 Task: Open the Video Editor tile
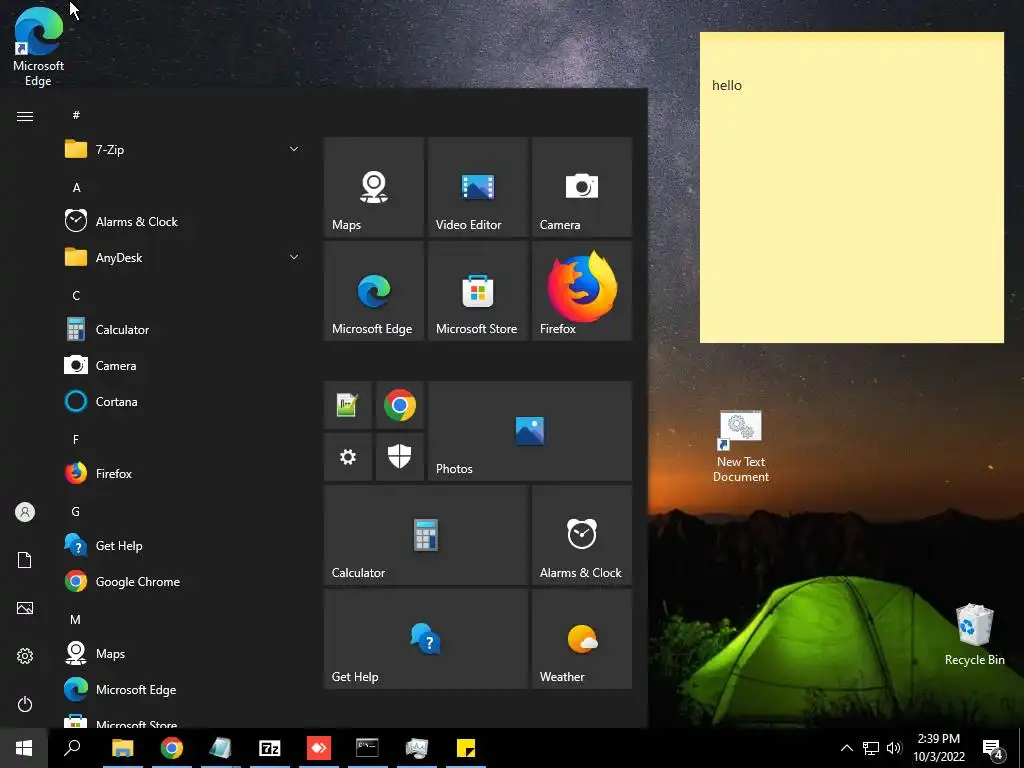477,187
